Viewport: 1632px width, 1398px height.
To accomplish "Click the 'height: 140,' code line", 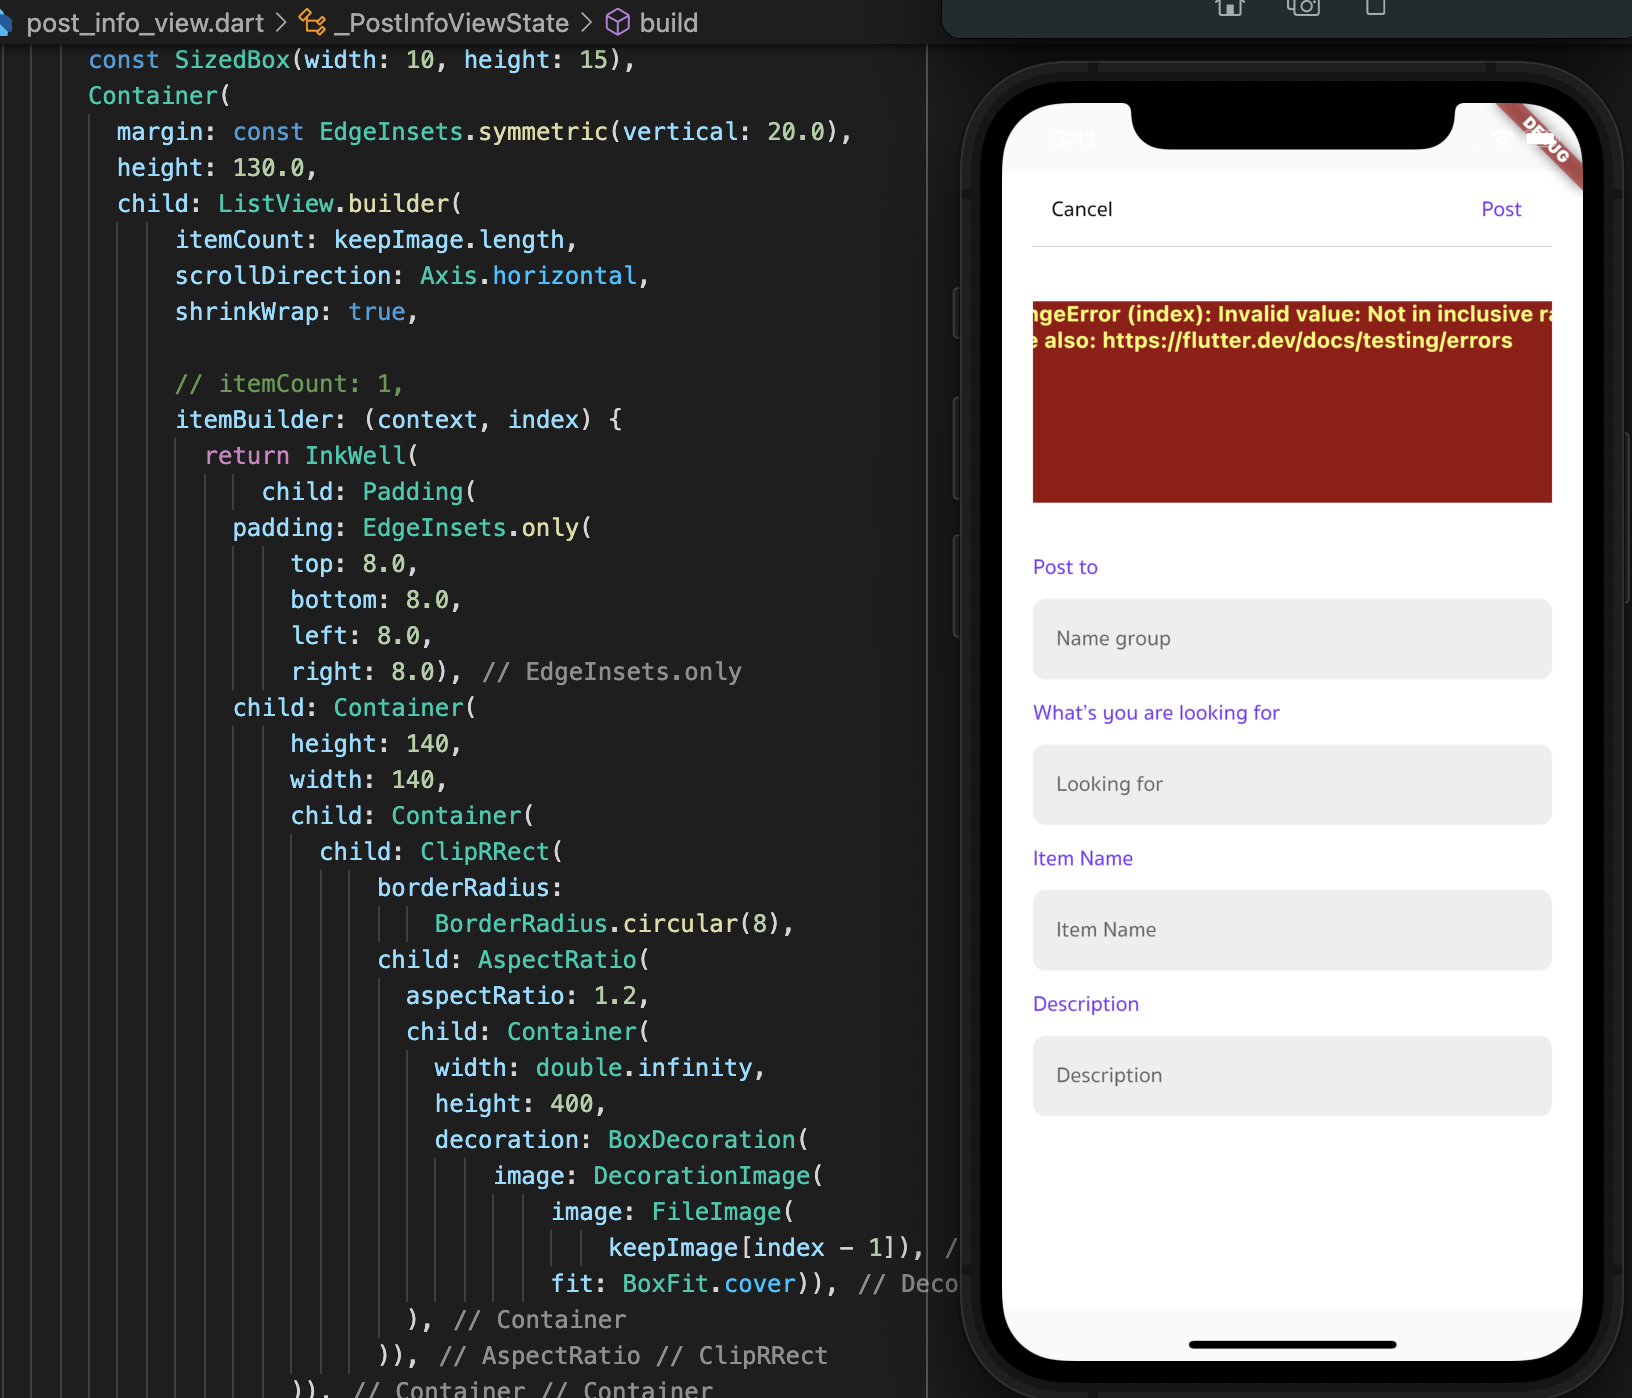I will 376,744.
